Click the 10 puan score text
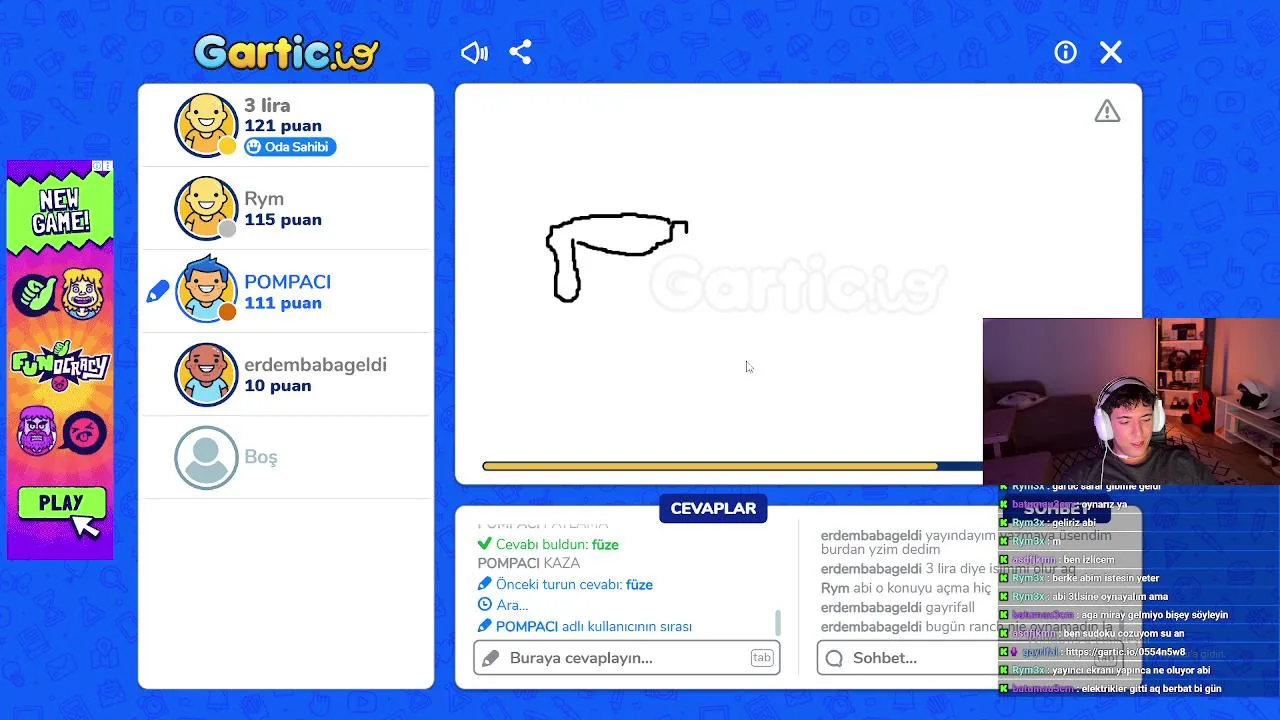 pyautogui.click(x=277, y=386)
